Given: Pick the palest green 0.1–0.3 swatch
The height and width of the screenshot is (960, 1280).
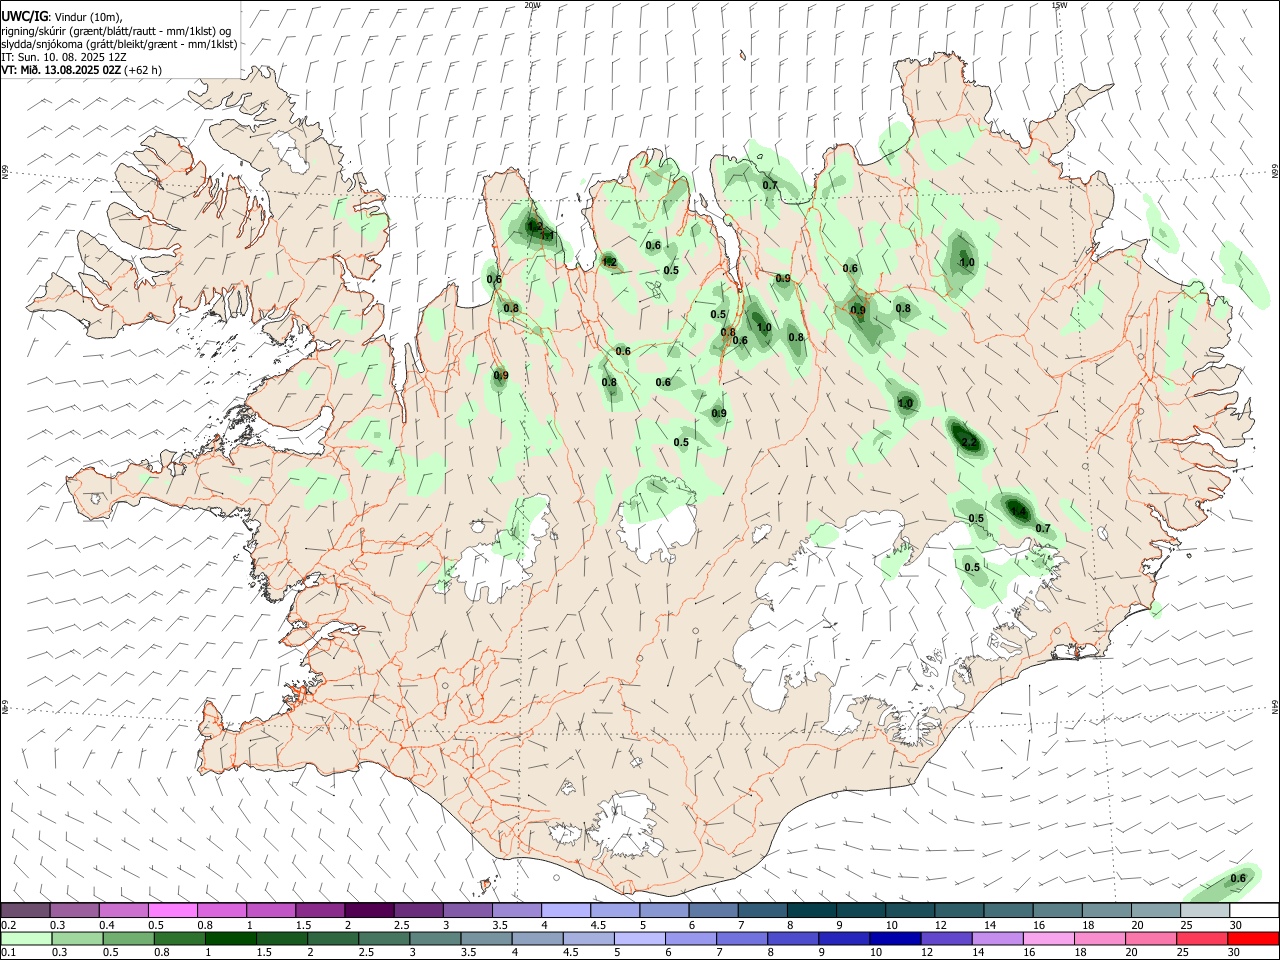Looking at the screenshot, I should coord(27,938).
